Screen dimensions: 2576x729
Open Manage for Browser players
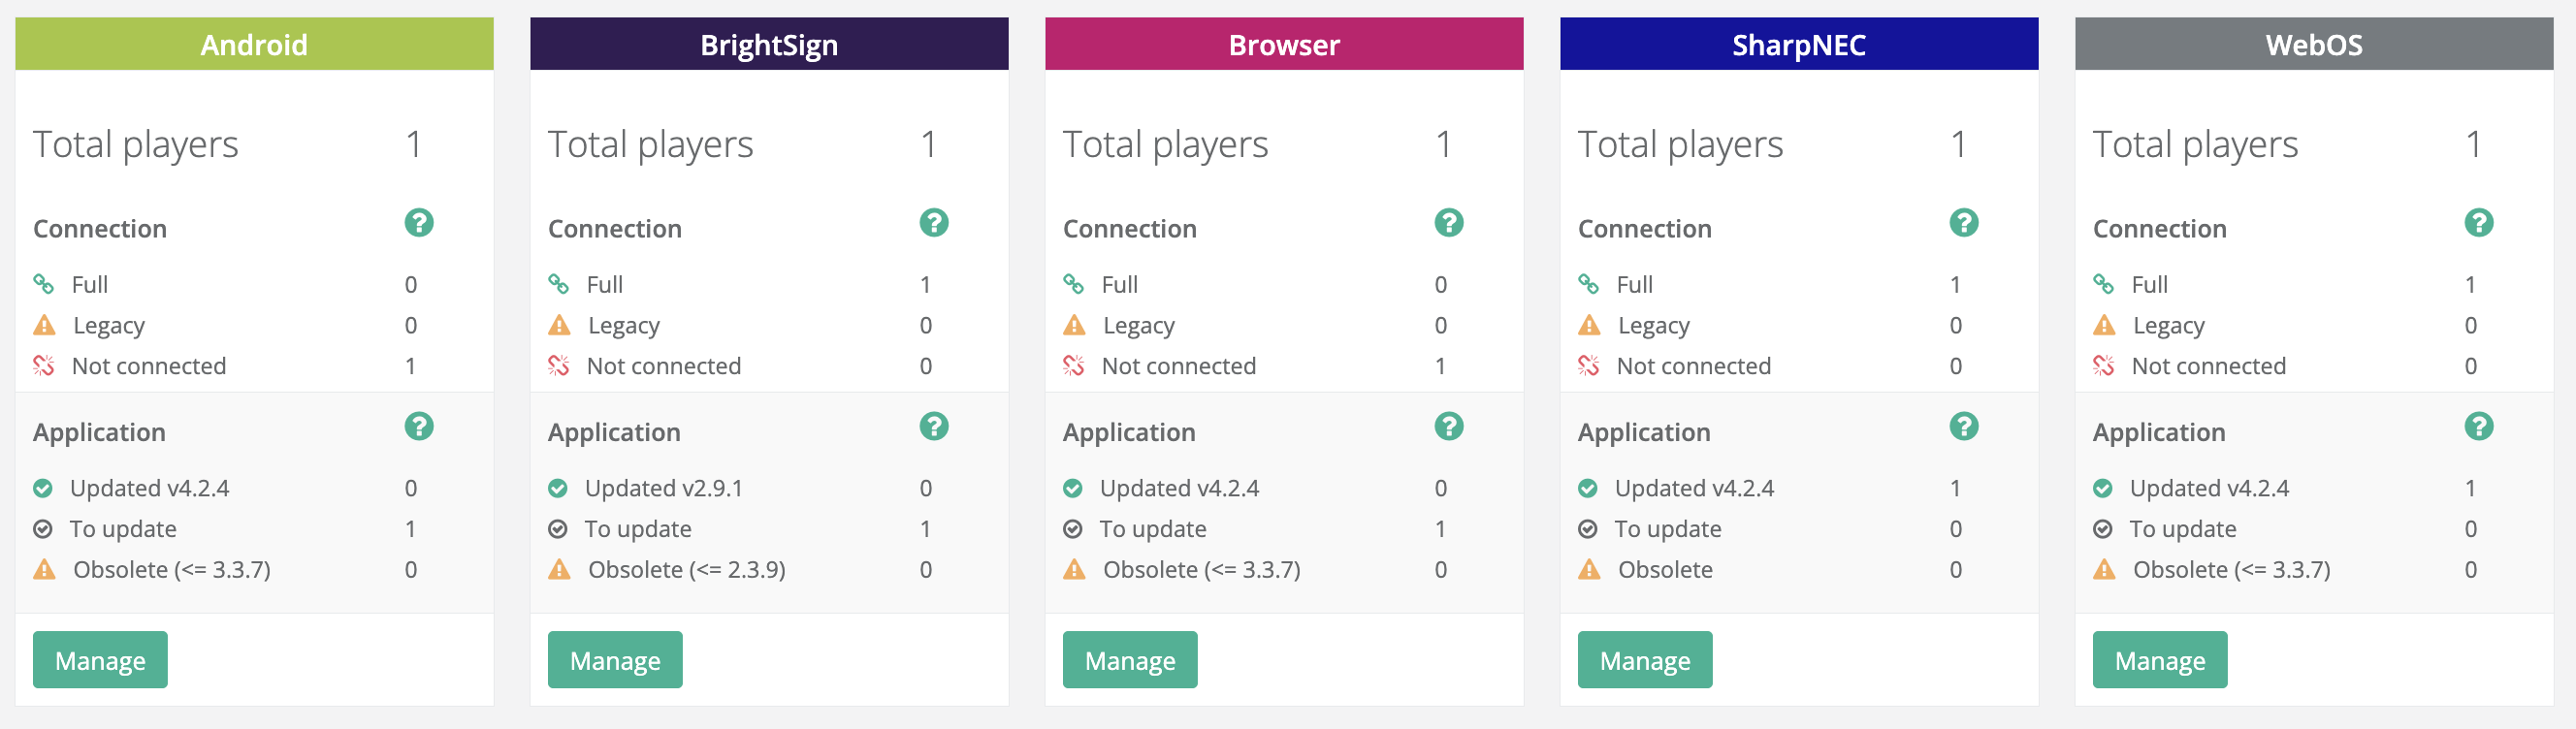1129,660
